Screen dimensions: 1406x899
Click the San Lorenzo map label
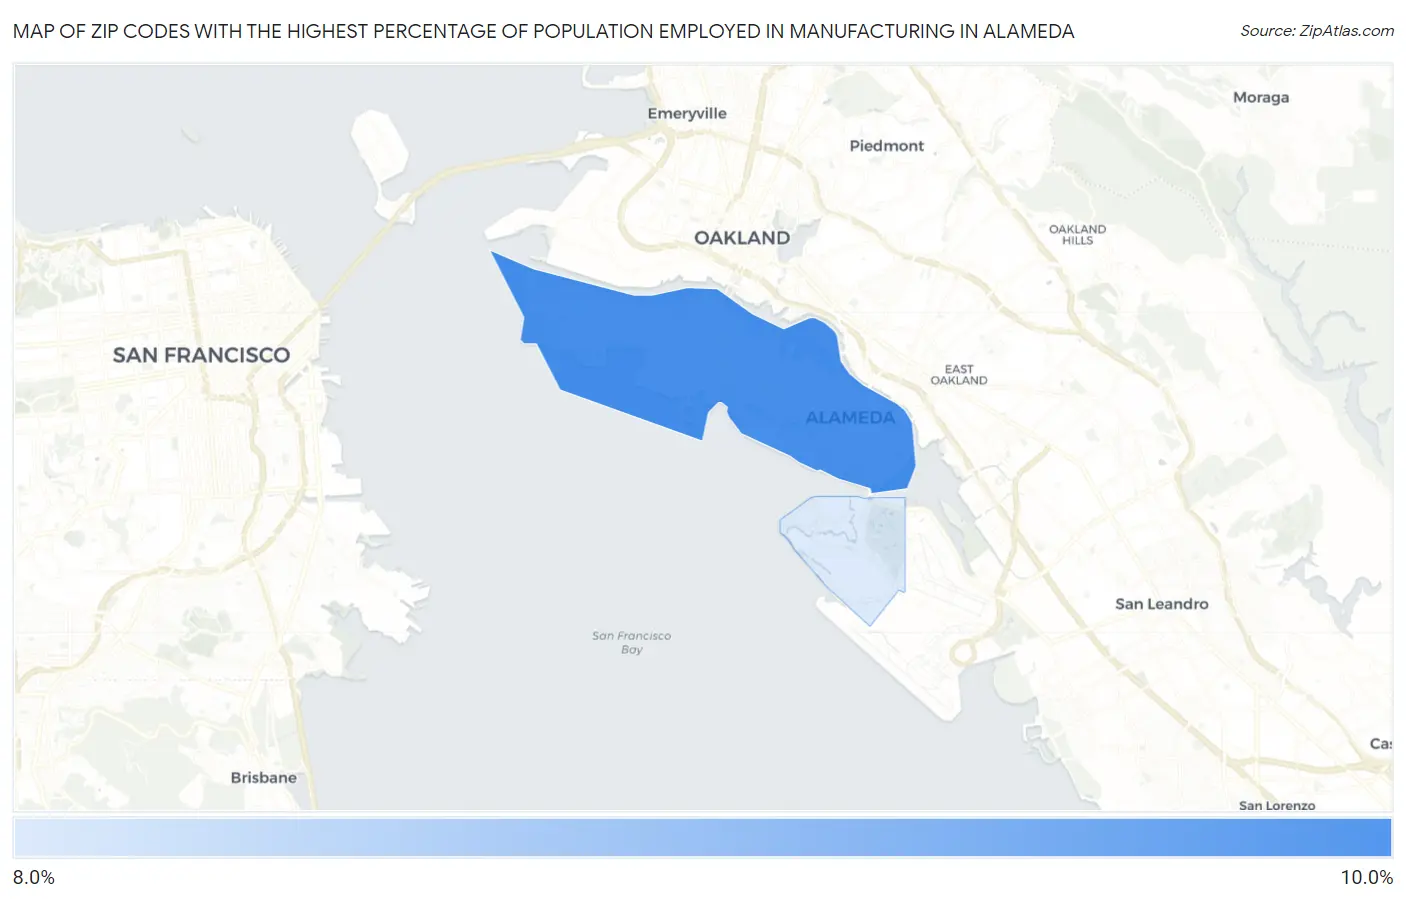(1277, 805)
